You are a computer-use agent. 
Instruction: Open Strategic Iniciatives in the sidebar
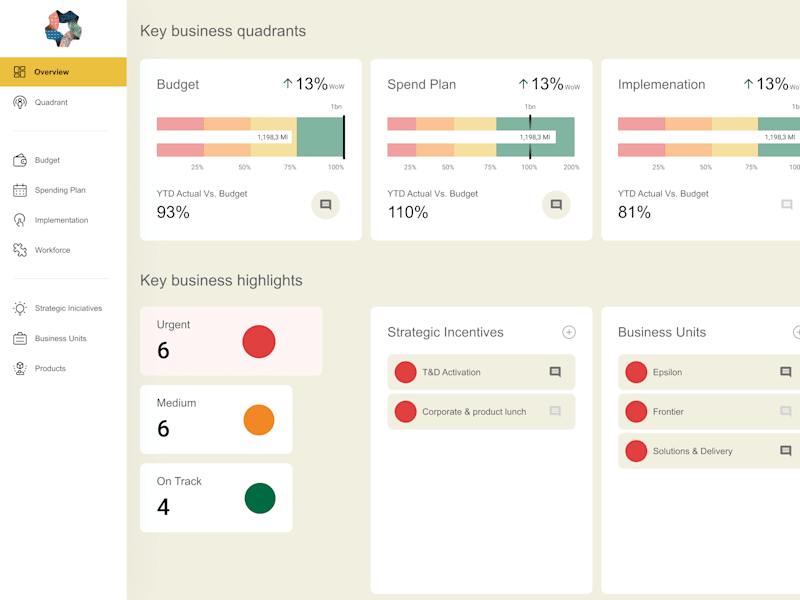[68, 308]
